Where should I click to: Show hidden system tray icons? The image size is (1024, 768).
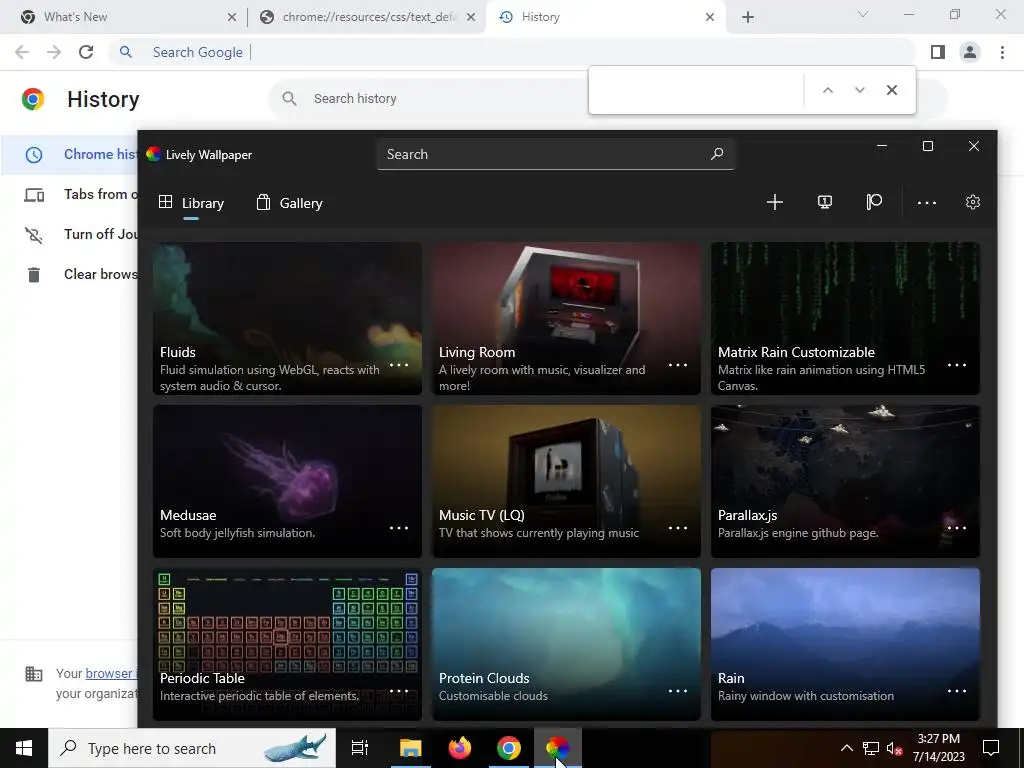846,748
